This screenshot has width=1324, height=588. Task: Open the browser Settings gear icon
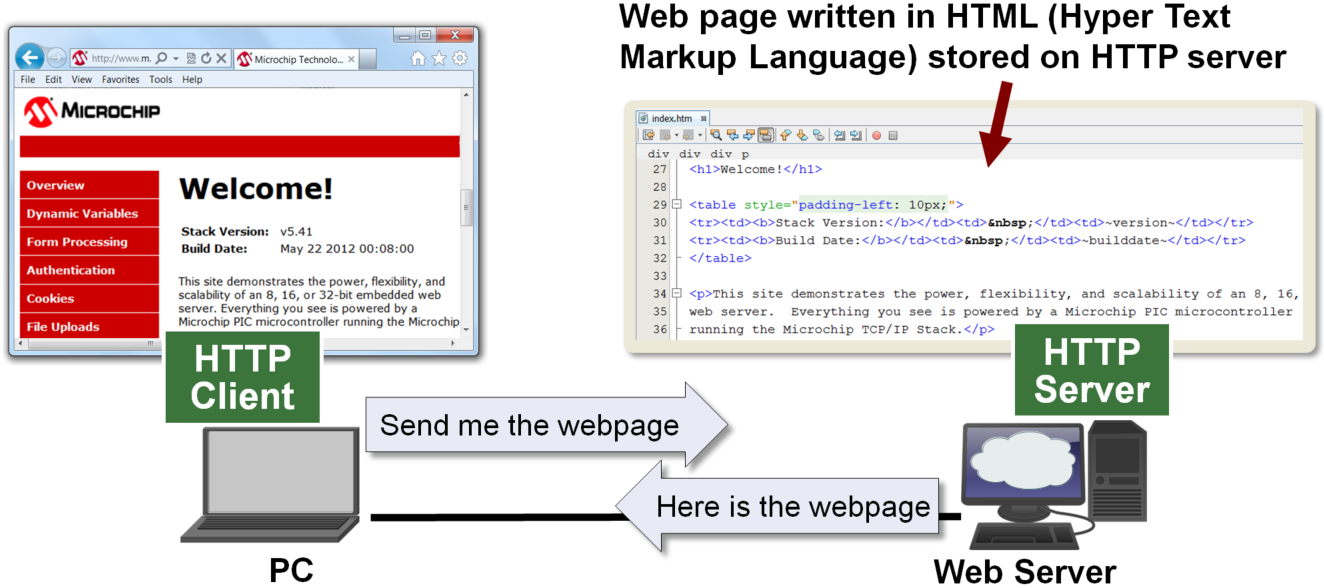tap(460, 56)
